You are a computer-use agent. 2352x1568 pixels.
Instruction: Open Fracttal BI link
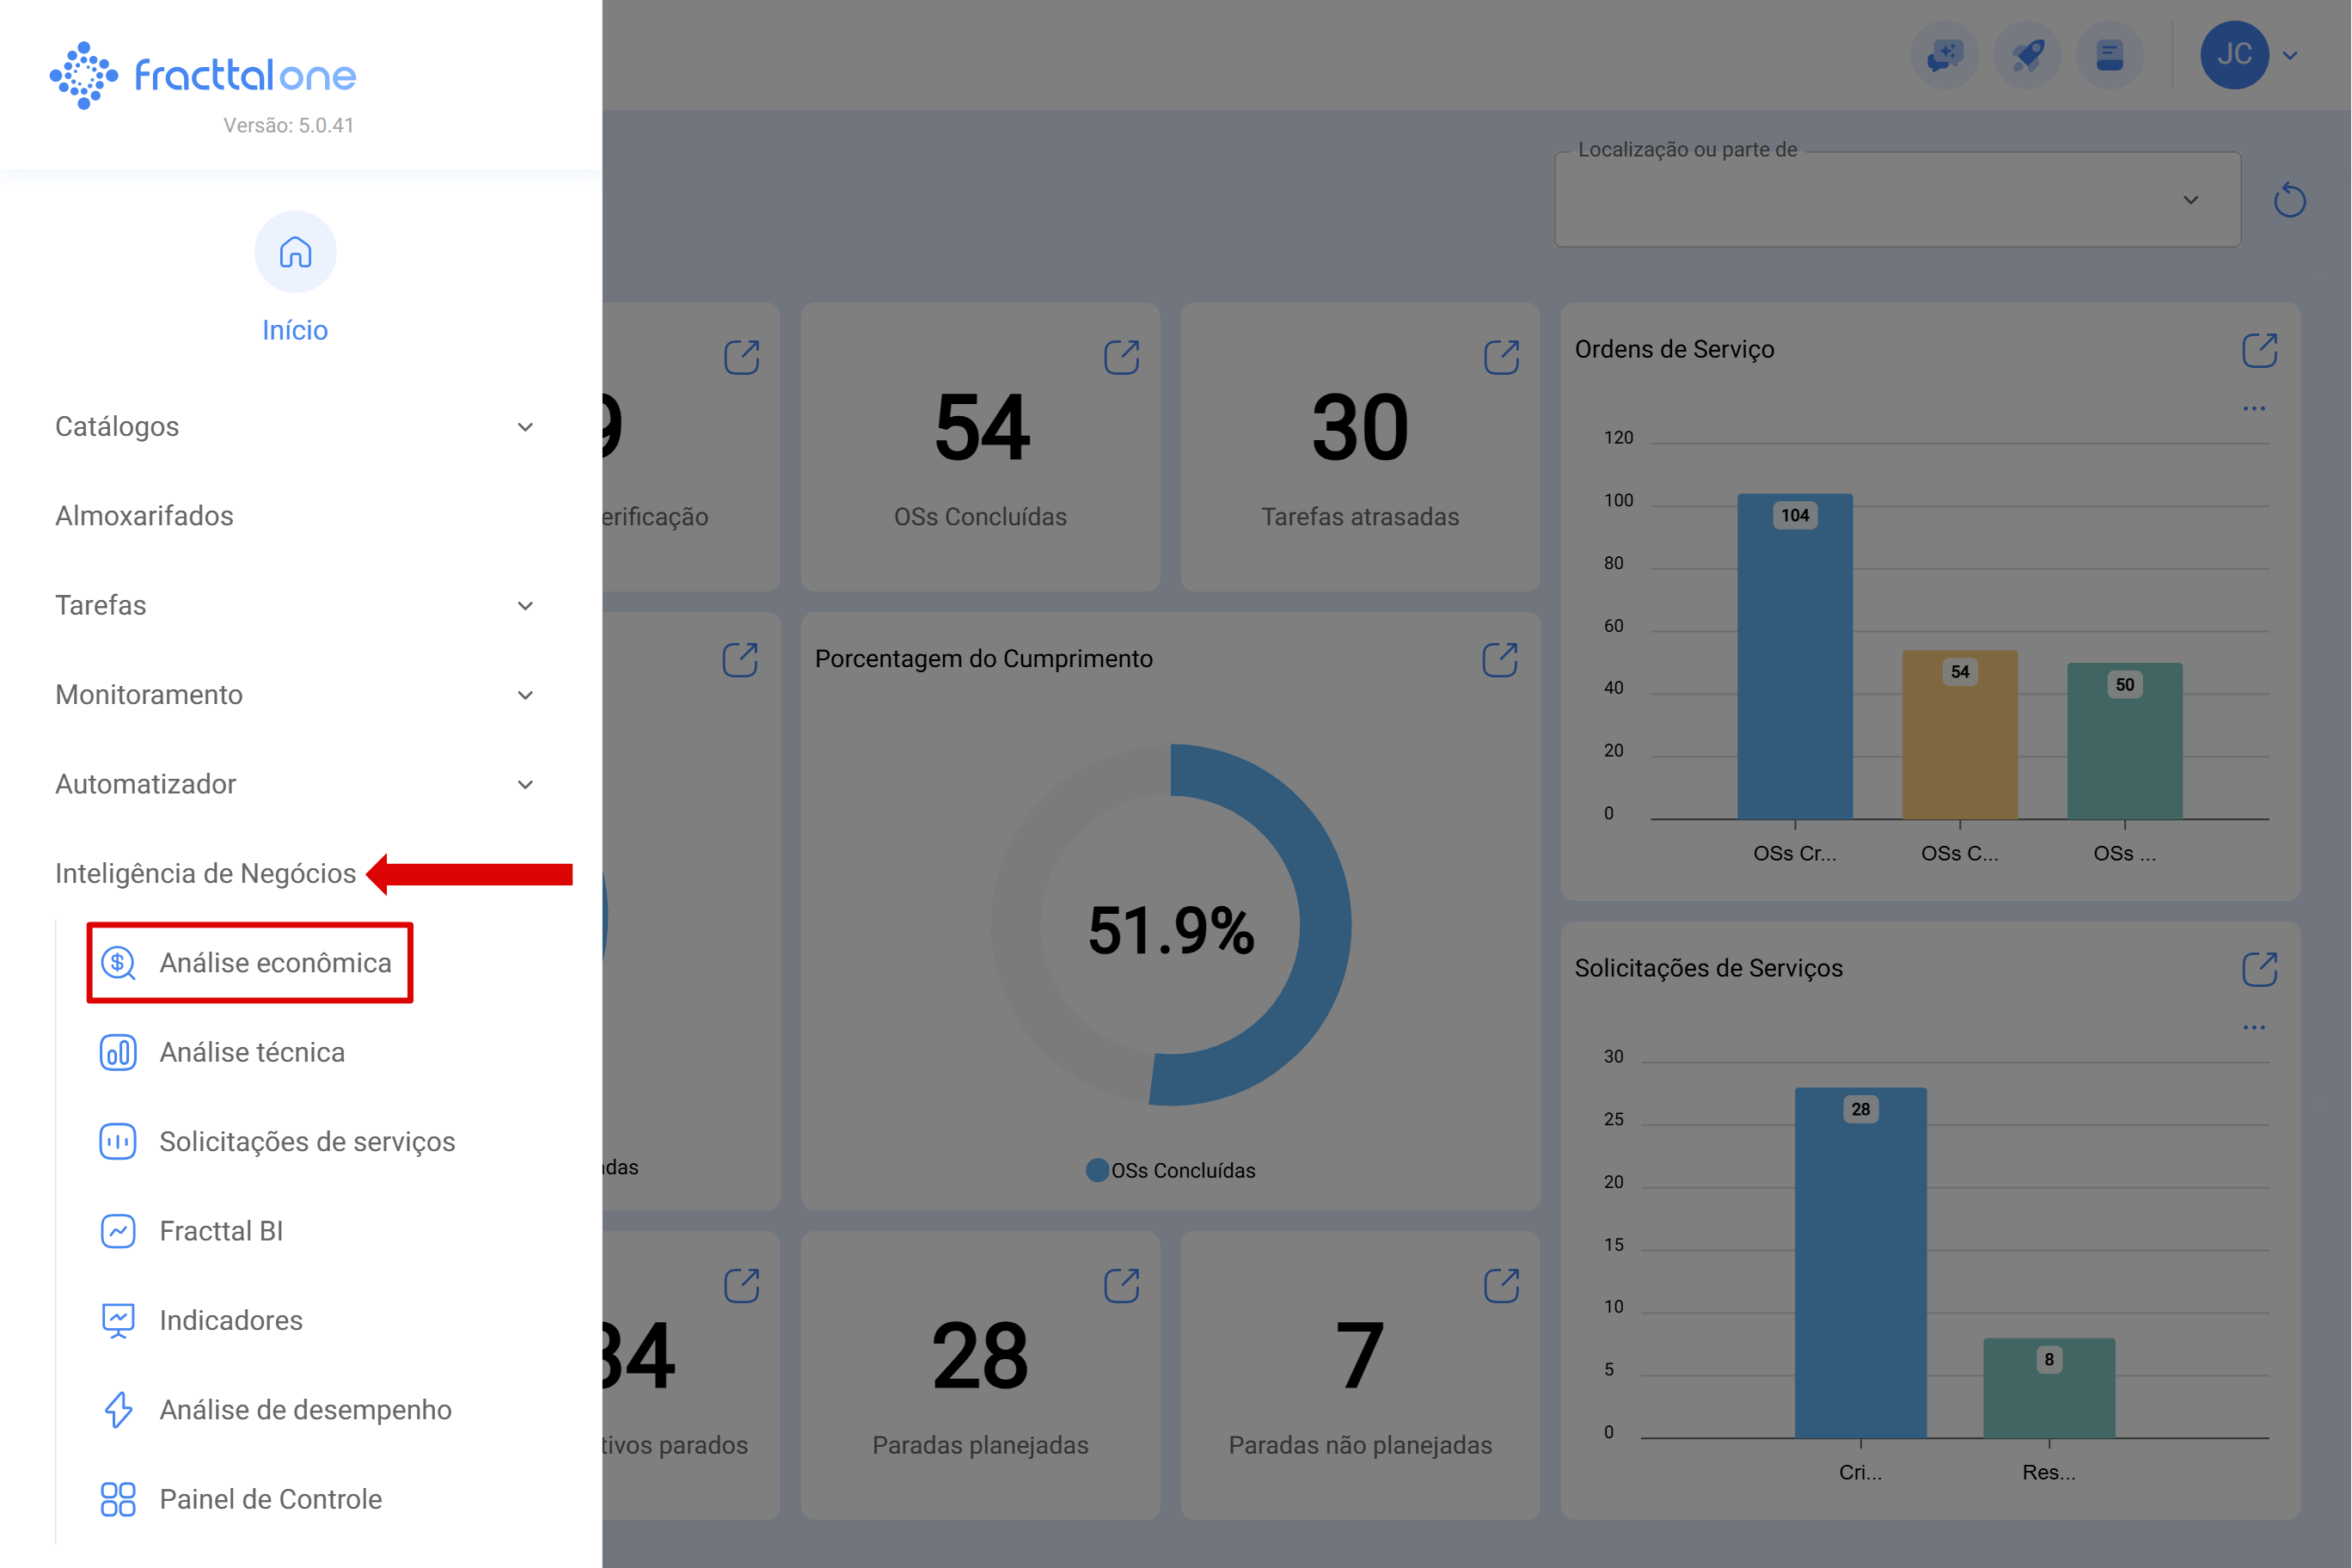(222, 1231)
